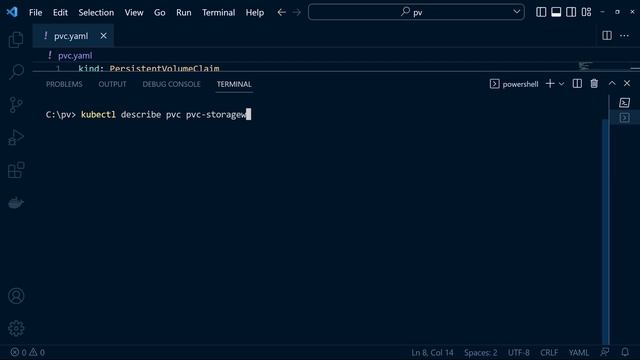
Task: Switch to the PROBLEMS panel tab
Action: pyautogui.click(x=64, y=84)
